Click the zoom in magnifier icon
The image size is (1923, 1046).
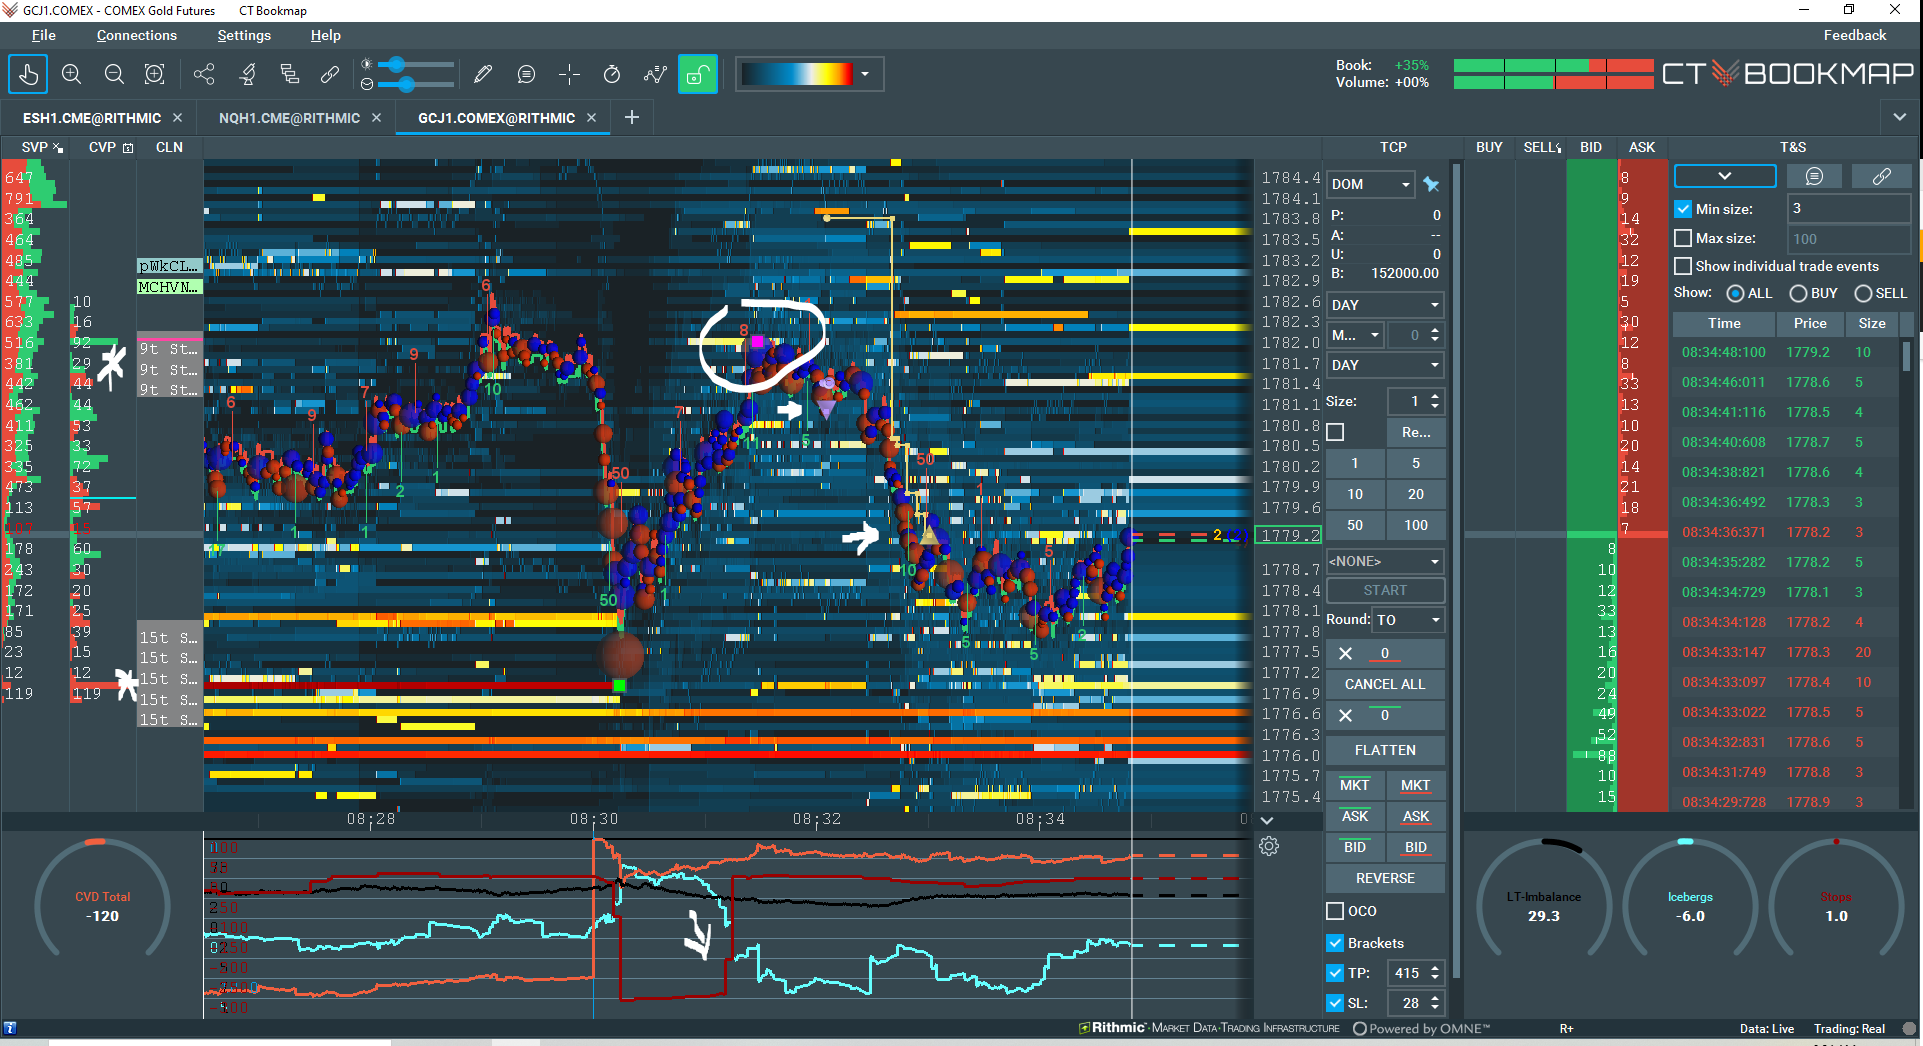(x=71, y=74)
